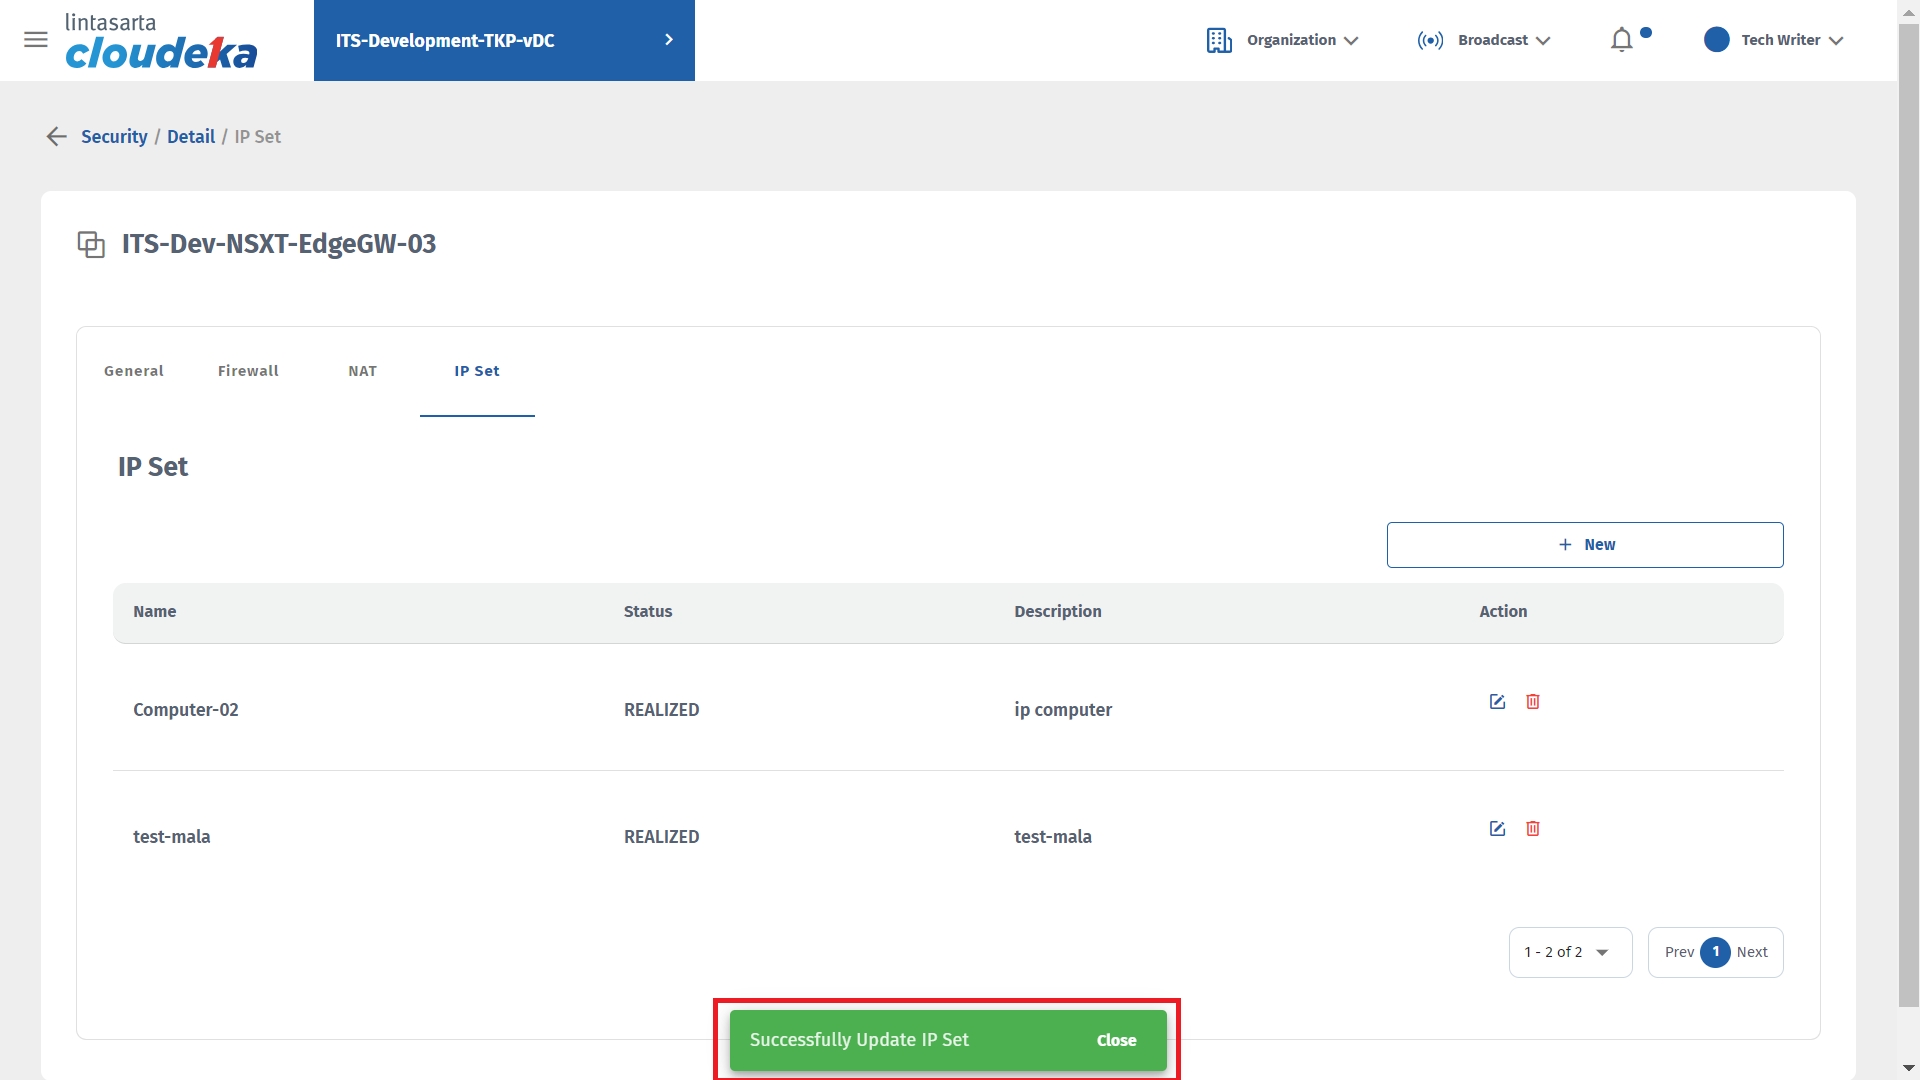Edit the Computer-02 IP set
Viewport: 1920px width, 1080px height.
click(1497, 702)
